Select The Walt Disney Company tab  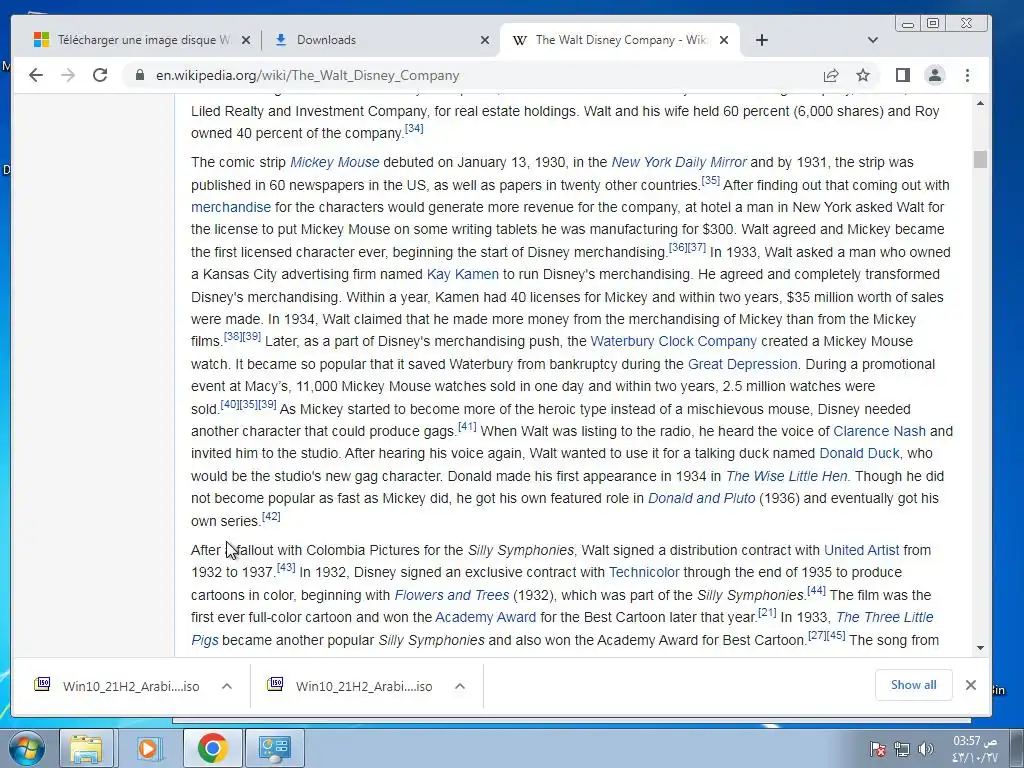[620, 40]
